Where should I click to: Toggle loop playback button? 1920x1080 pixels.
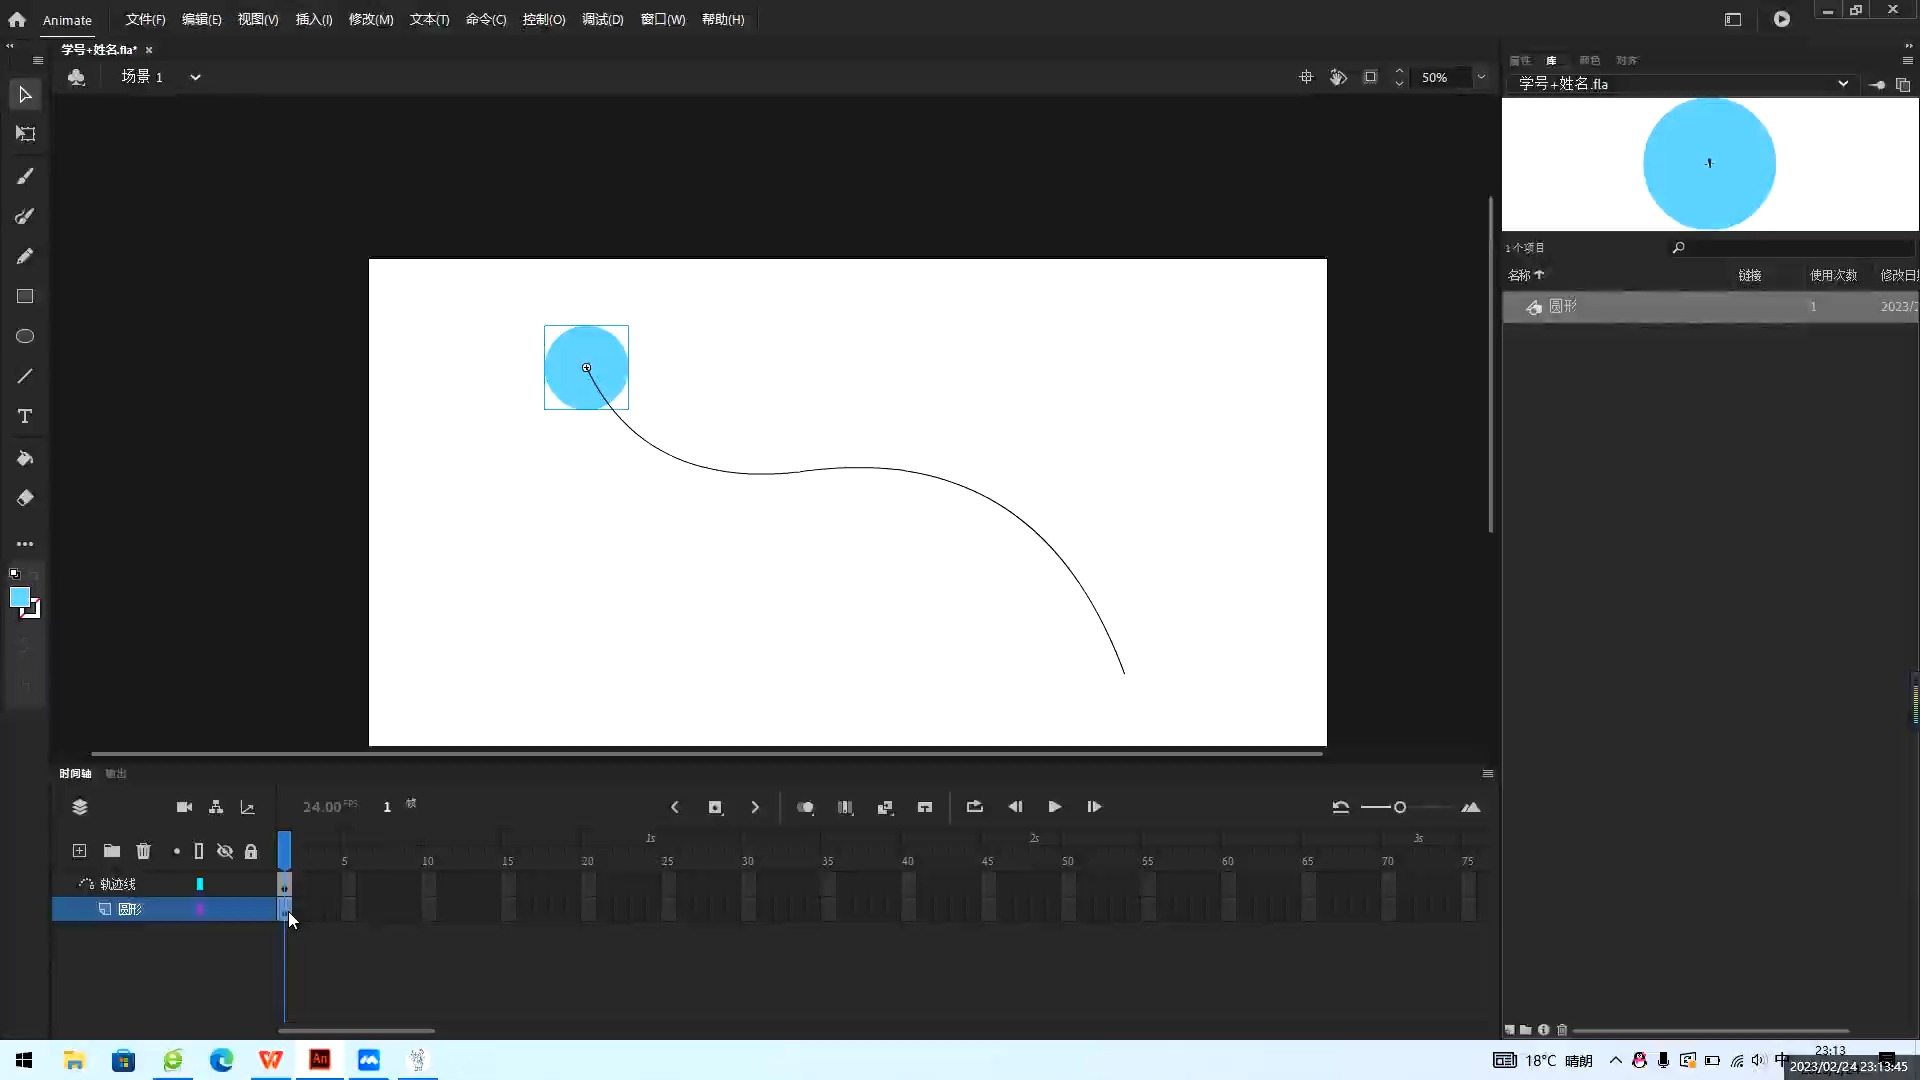975,807
